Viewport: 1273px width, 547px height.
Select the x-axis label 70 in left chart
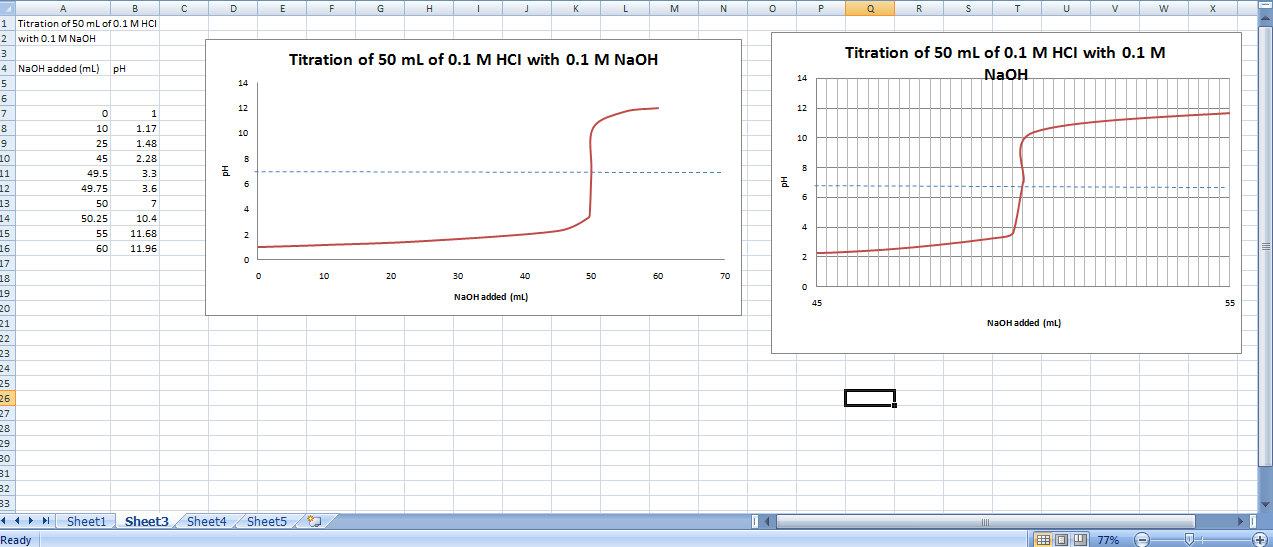(x=725, y=275)
